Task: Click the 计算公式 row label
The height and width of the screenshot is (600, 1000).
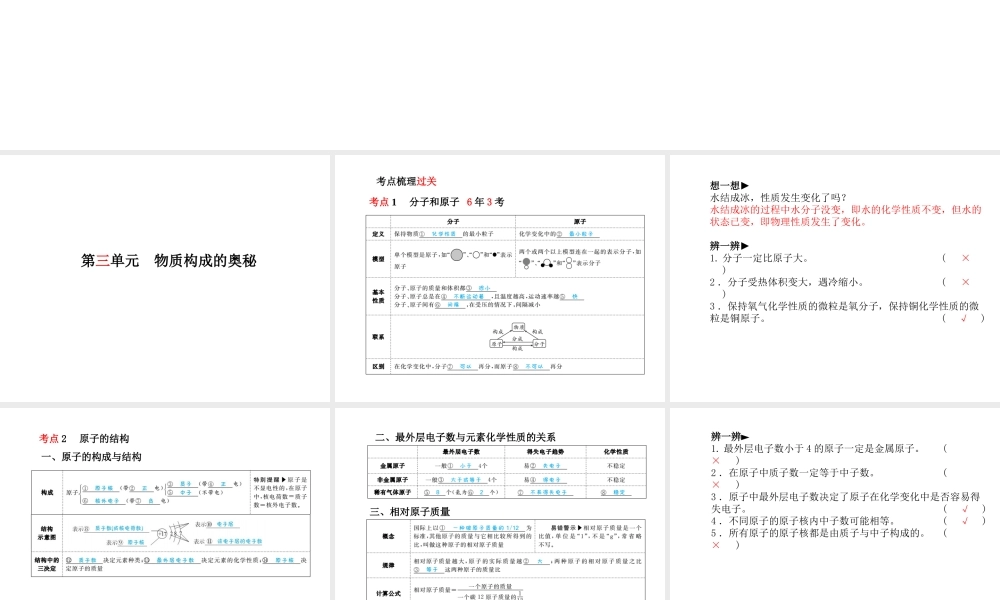Action: tap(388, 594)
